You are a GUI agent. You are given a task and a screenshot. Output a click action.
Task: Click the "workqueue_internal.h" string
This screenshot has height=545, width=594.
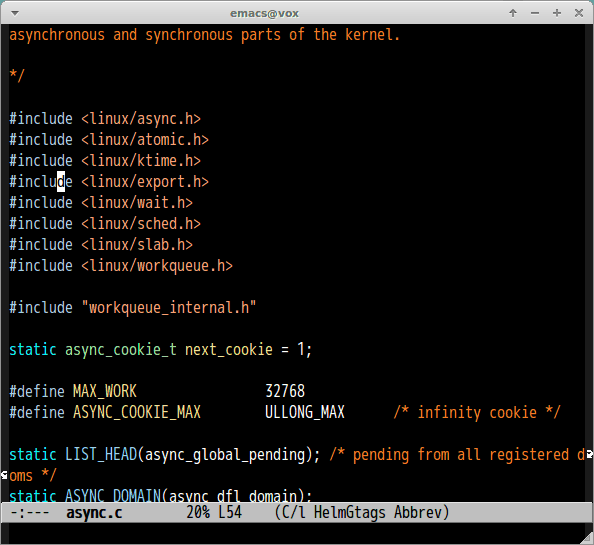coord(169,308)
